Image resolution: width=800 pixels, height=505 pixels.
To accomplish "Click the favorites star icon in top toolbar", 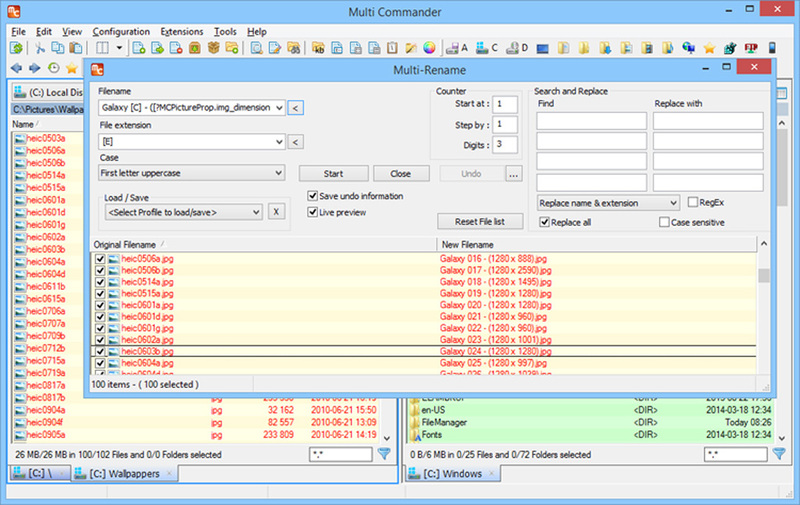I will click(x=709, y=48).
